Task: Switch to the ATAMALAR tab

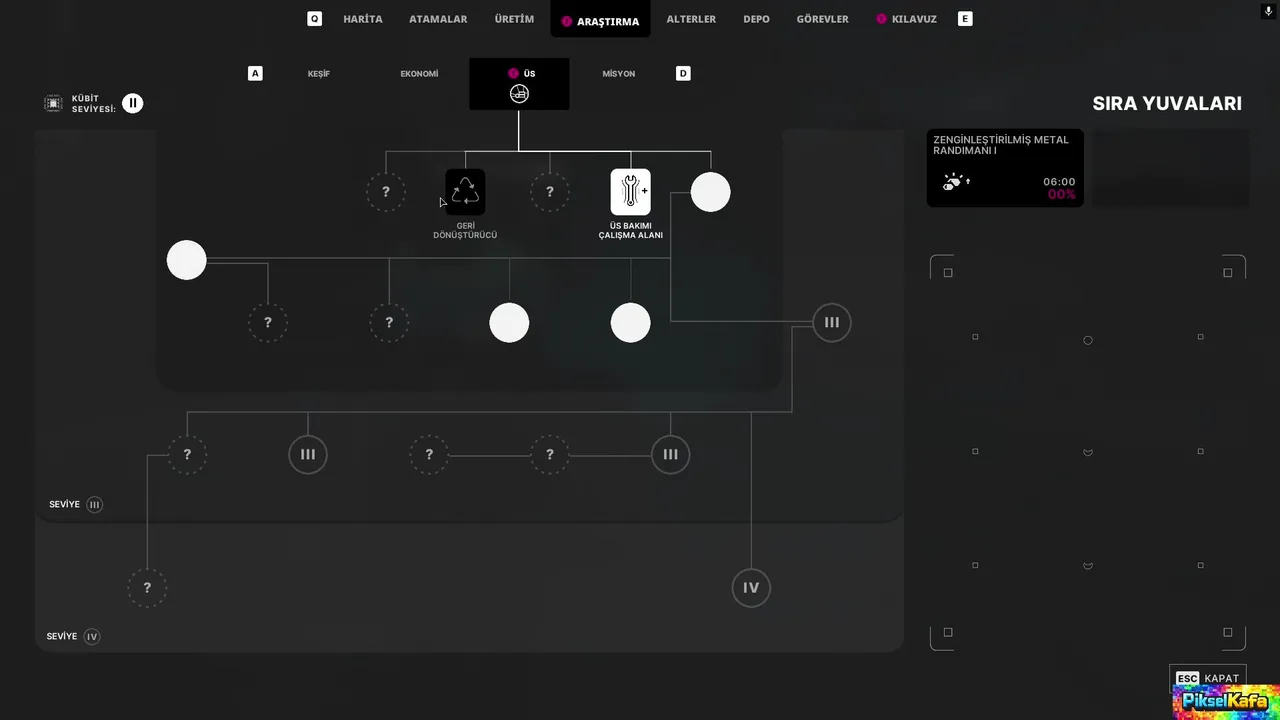Action: 438,19
